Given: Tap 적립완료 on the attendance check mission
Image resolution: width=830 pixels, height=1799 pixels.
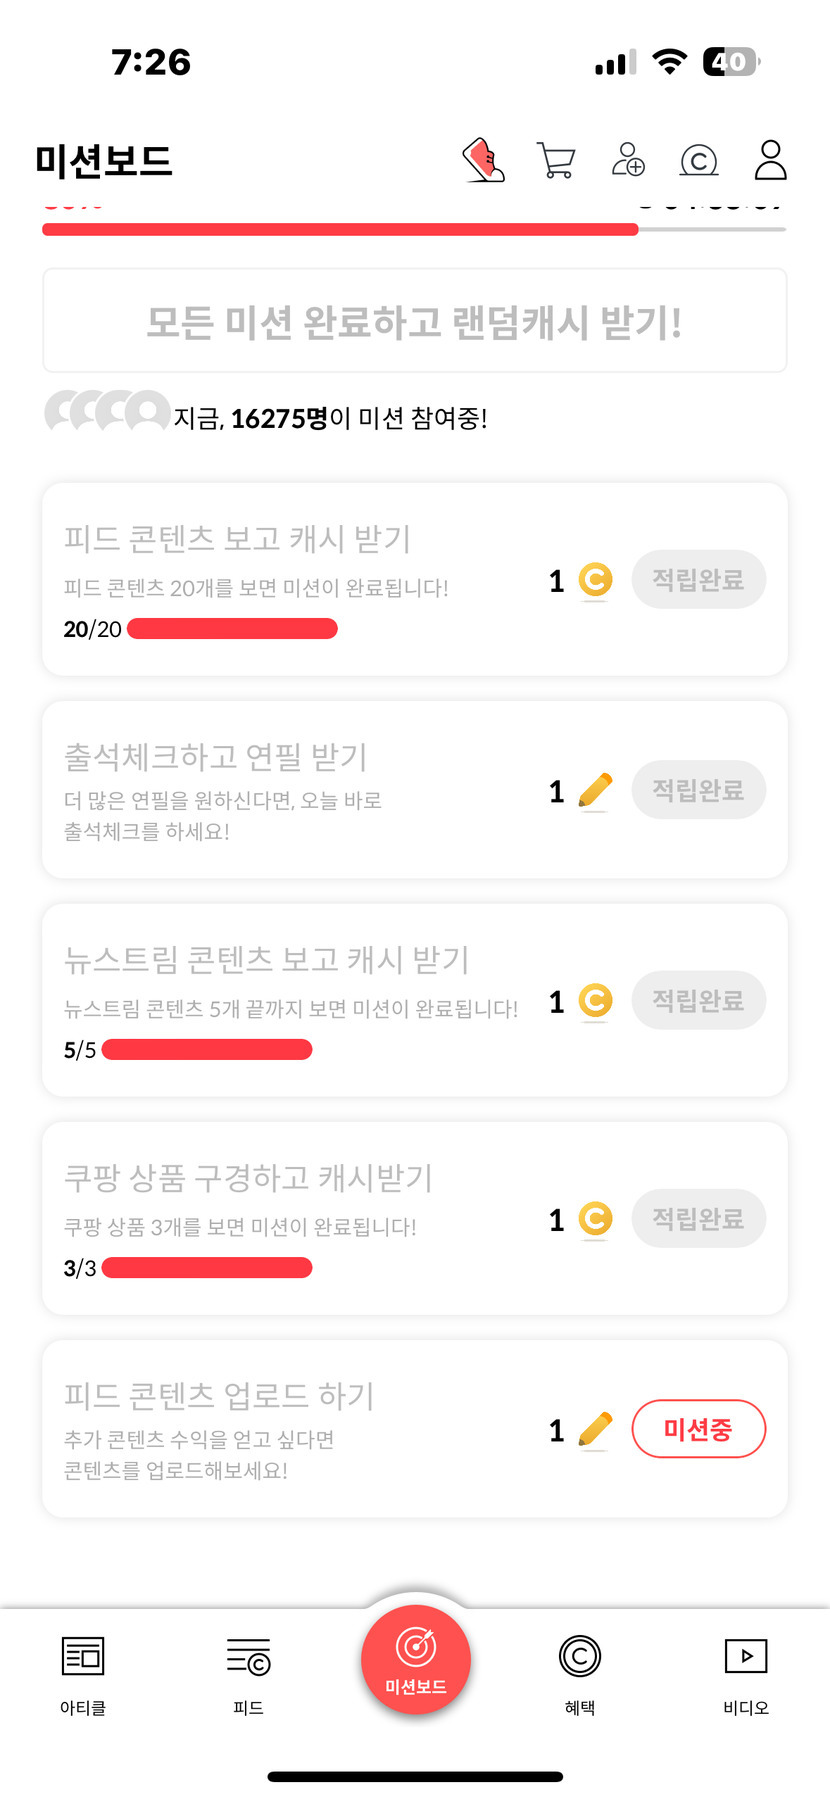Looking at the screenshot, I should 698,791.
